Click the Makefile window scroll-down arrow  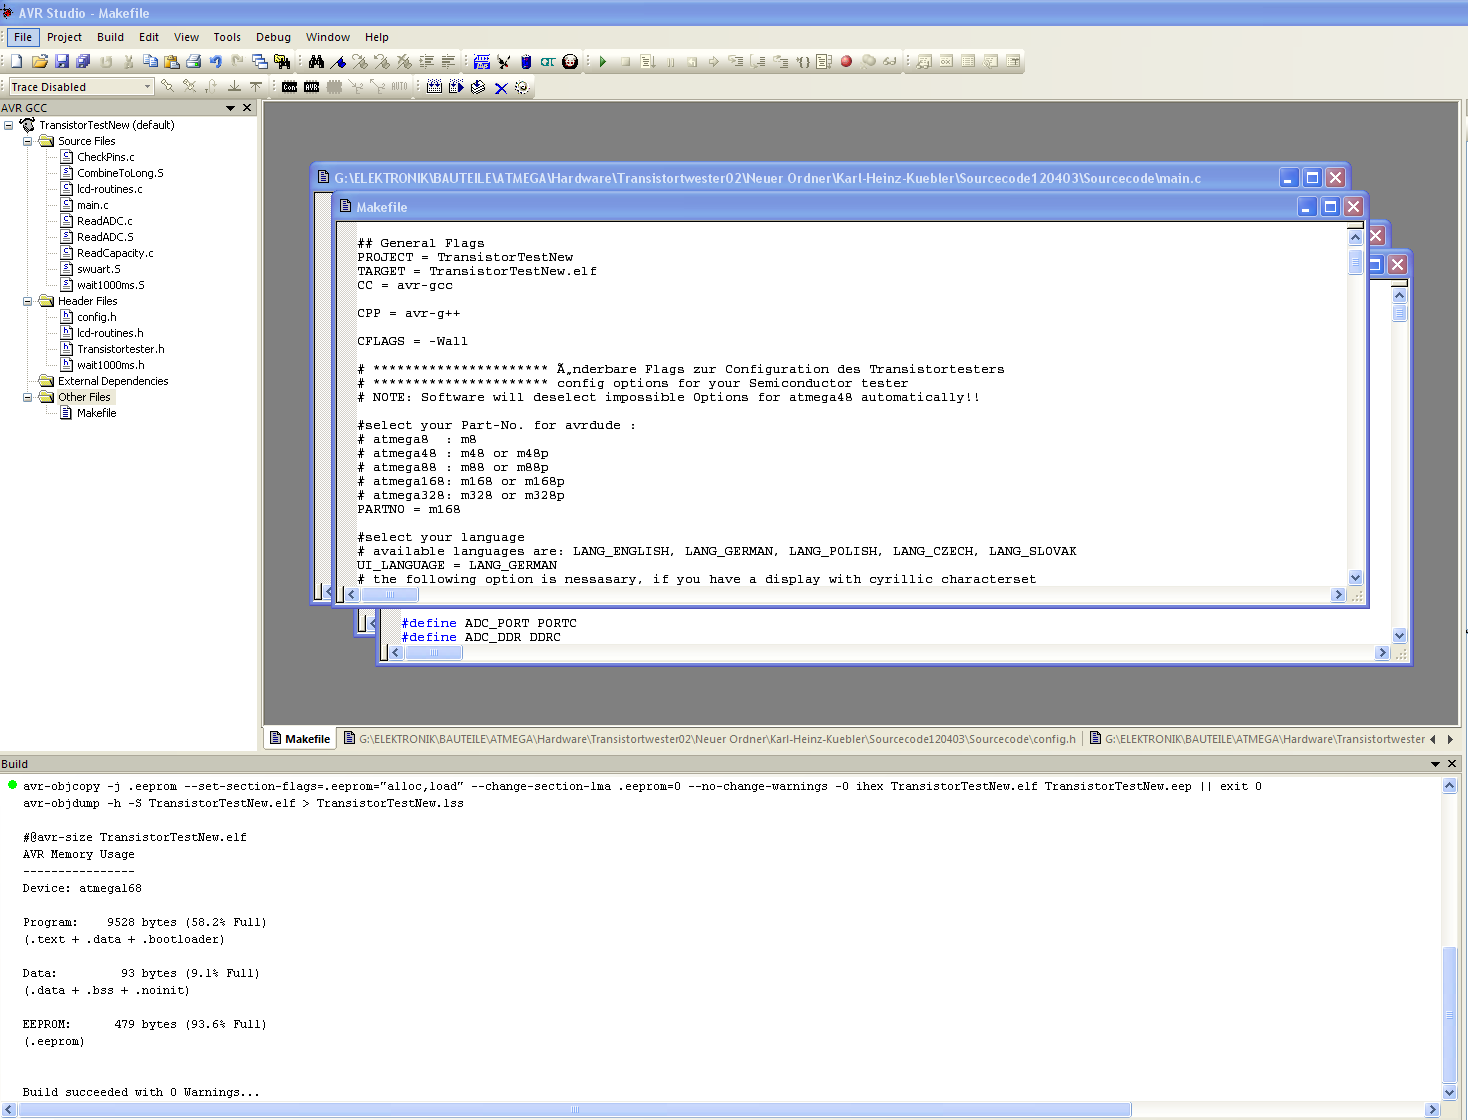click(1355, 578)
